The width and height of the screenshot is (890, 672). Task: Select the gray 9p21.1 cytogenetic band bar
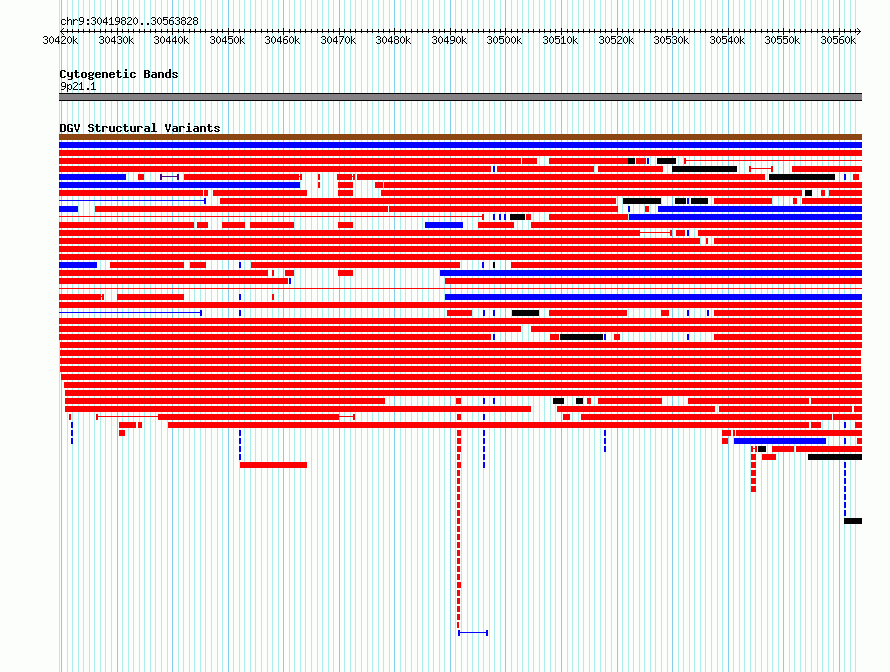click(460, 97)
